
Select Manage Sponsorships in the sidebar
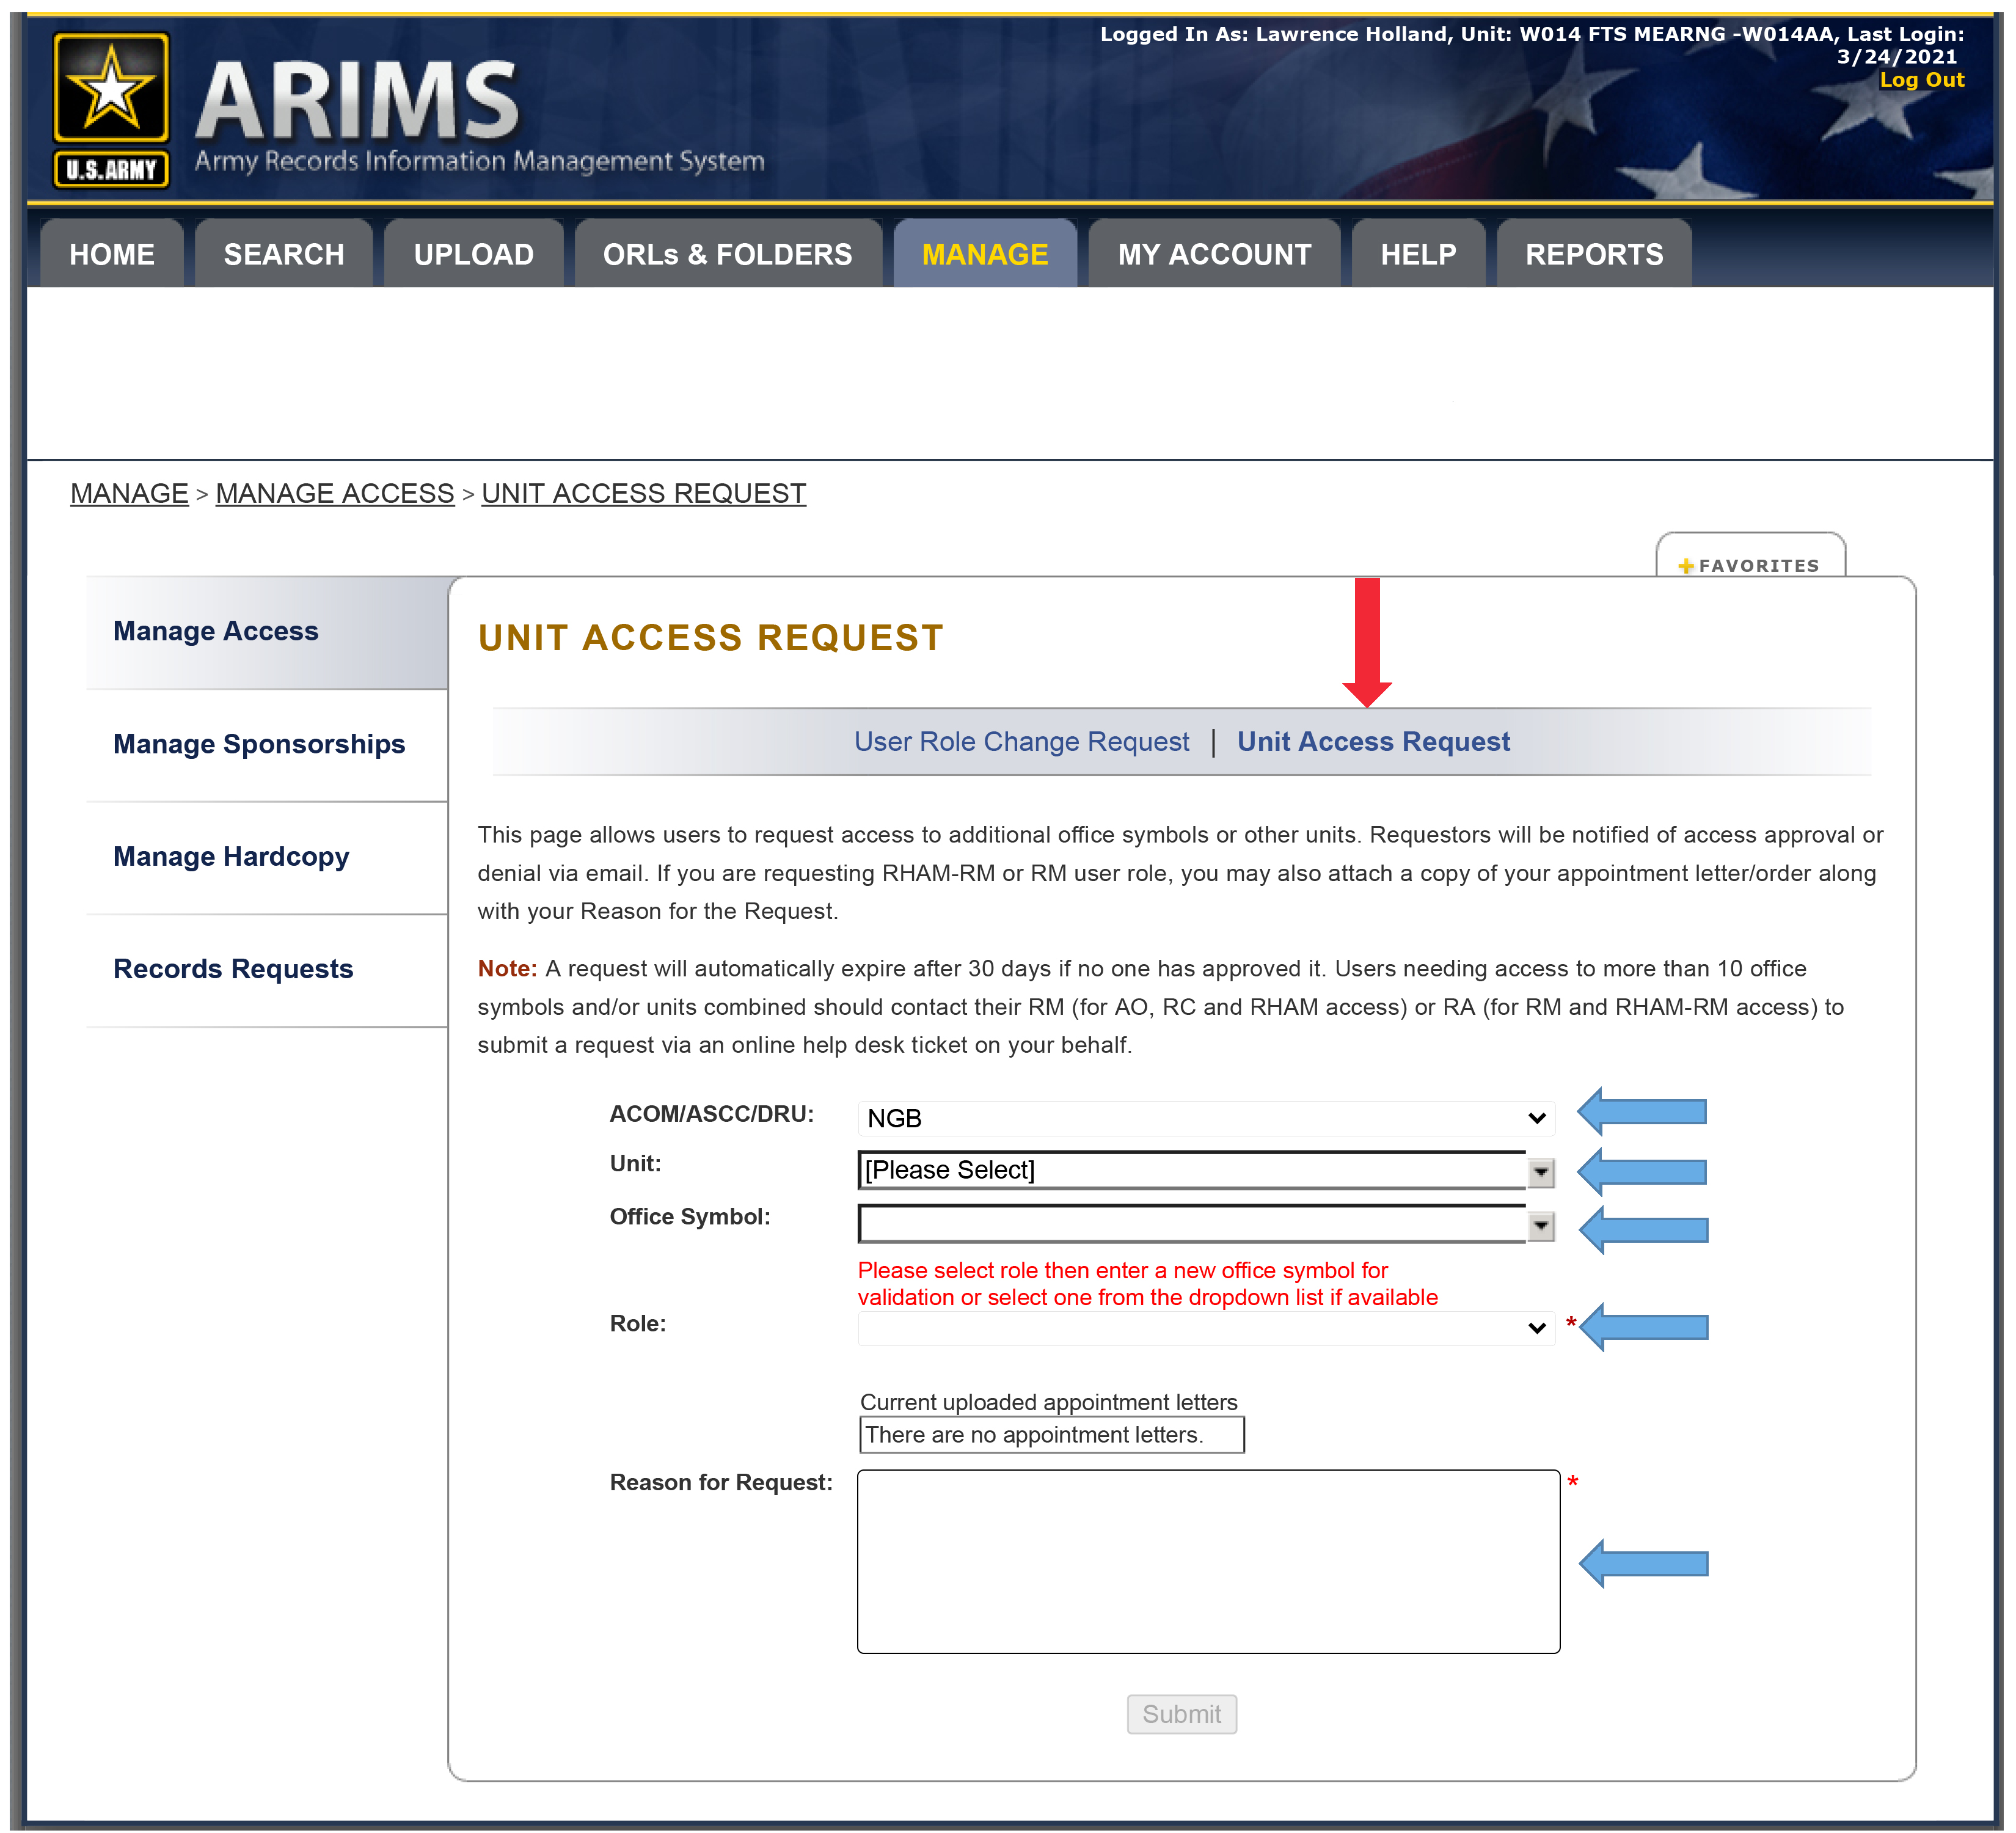tap(259, 744)
